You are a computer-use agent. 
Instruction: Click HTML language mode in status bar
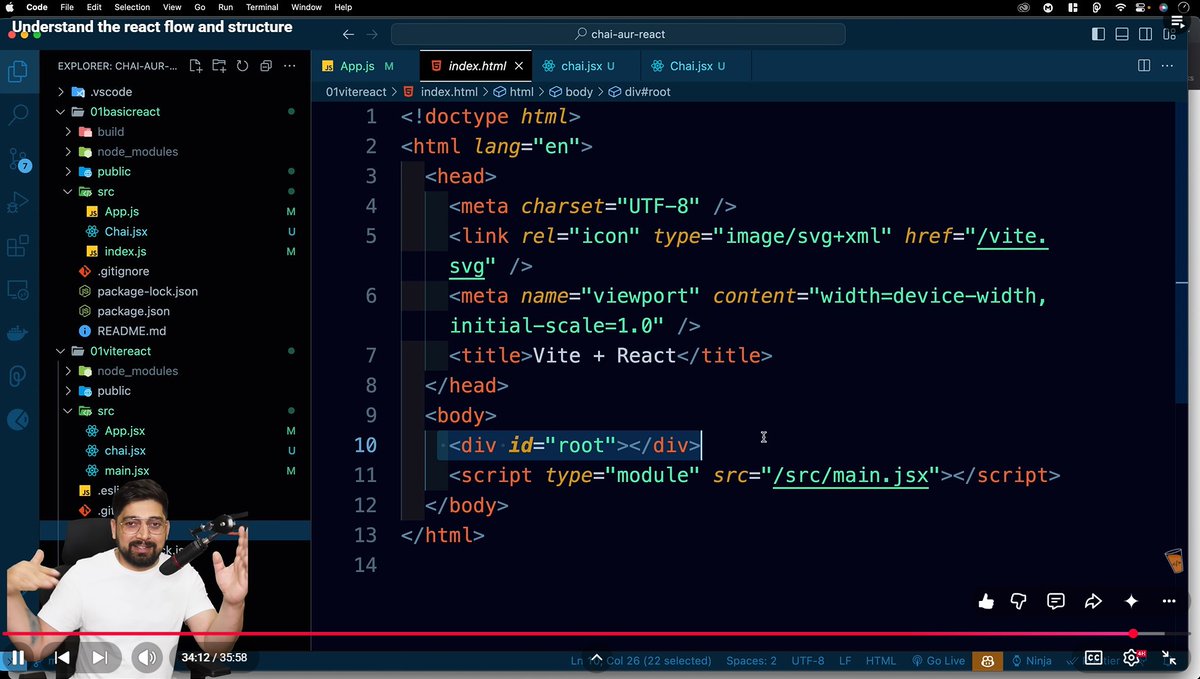pyautogui.click(x=880, y=660)
